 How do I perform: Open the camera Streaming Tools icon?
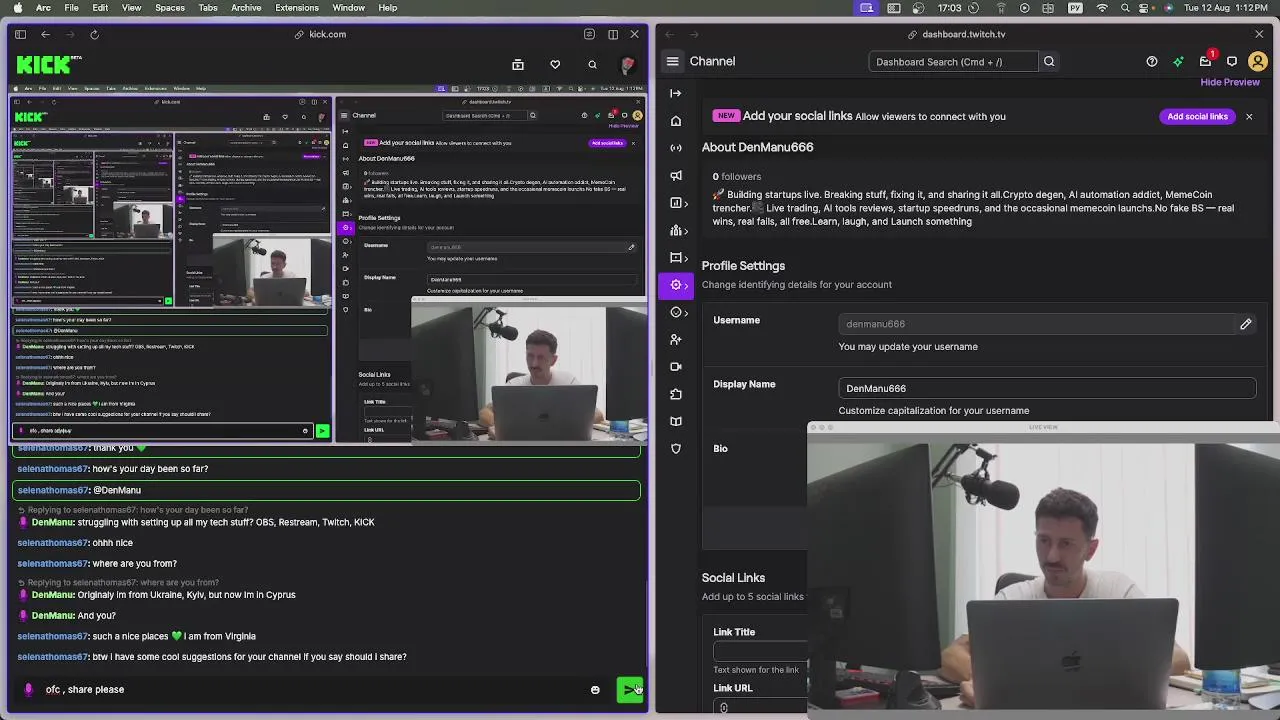coord(676,367)
